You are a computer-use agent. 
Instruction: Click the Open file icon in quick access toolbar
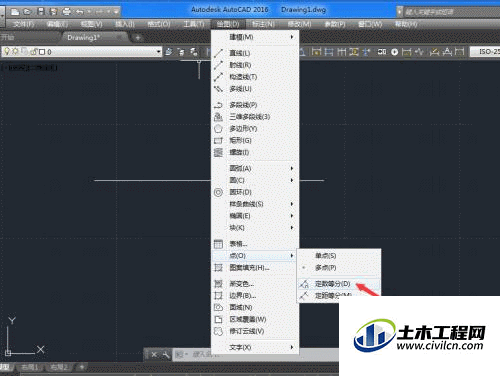pyautogui.click(x=27, y=12)
